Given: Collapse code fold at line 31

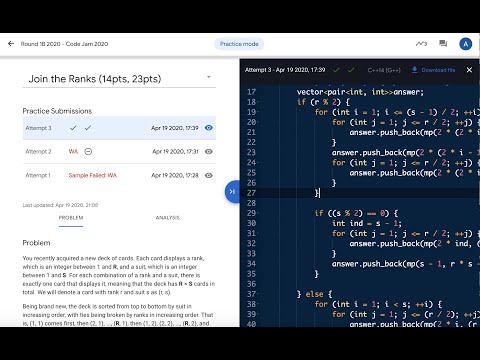Looking at the screenshot, I should click(258, 233).
